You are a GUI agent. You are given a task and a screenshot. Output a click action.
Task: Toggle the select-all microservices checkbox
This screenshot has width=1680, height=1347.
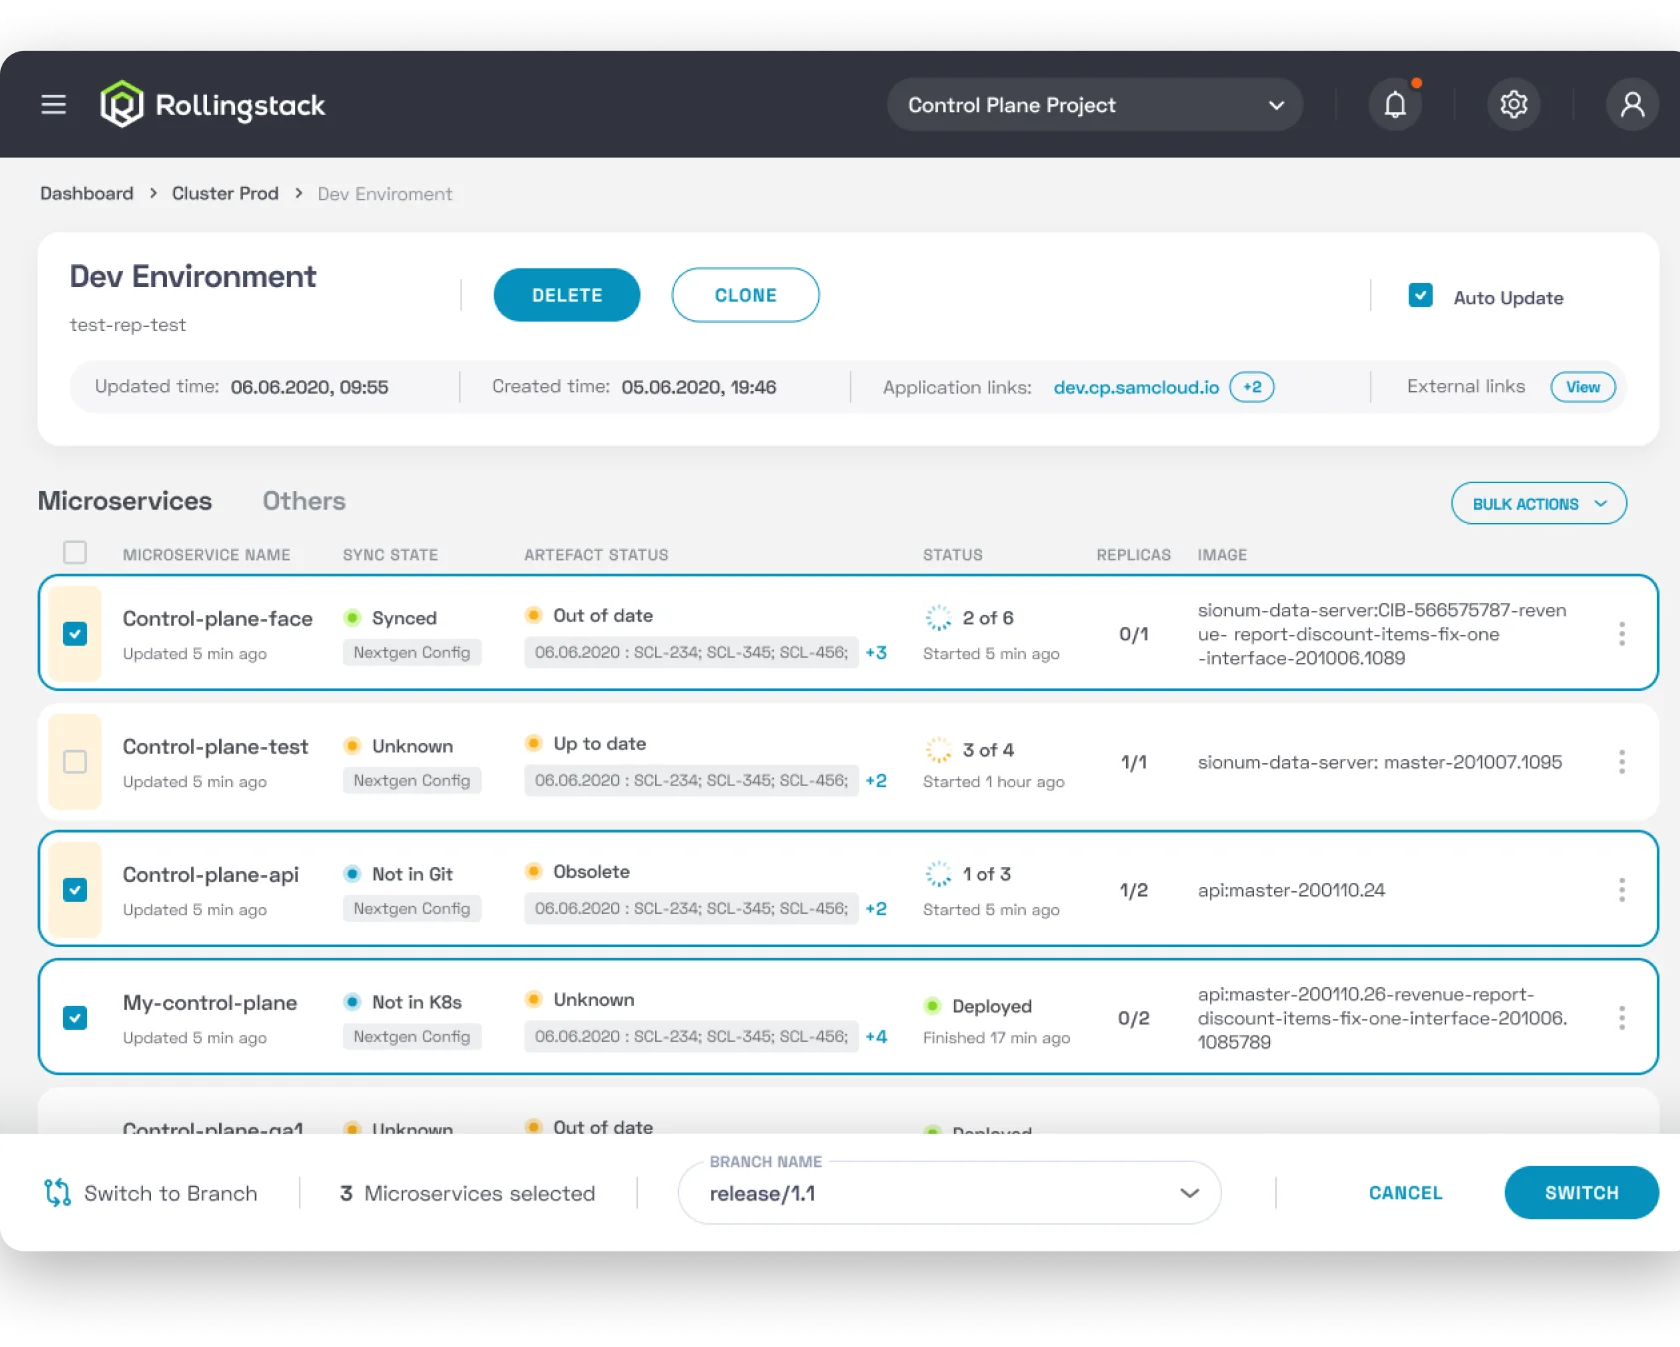pyautogui.click(x=75, y=553)
